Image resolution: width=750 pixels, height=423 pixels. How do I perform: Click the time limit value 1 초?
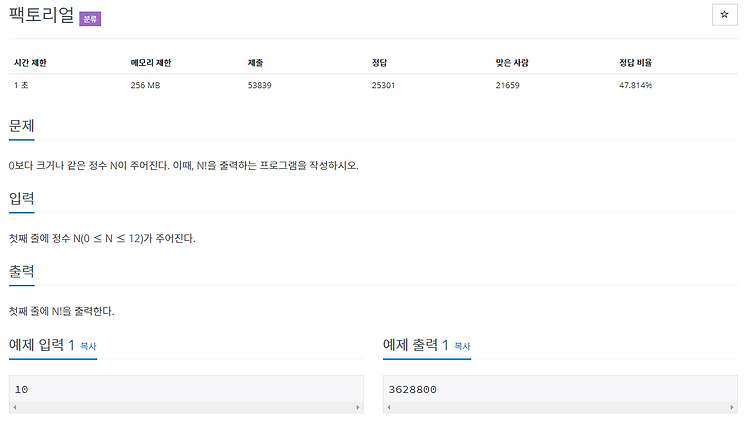(x=21, y=85)
